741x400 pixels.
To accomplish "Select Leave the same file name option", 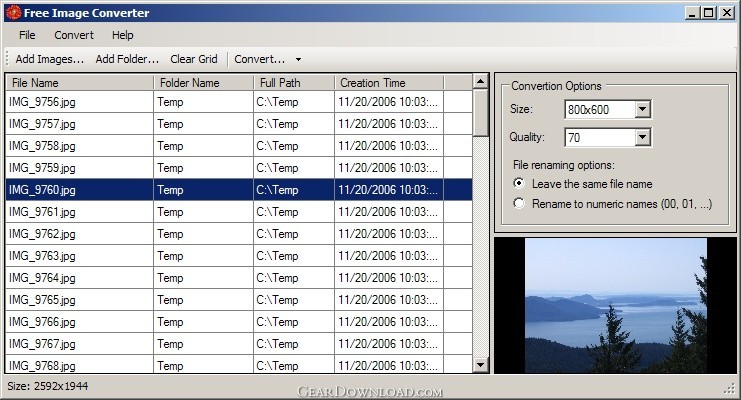I will coord(583,183).
